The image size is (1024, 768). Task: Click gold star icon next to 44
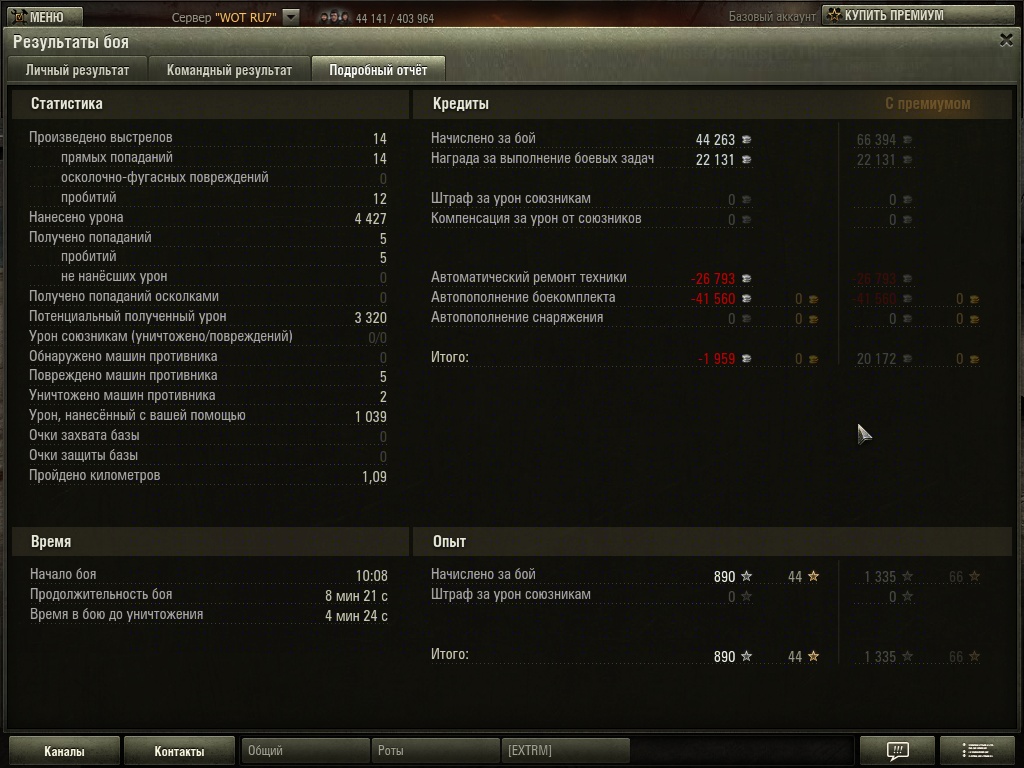pos(813,576)
